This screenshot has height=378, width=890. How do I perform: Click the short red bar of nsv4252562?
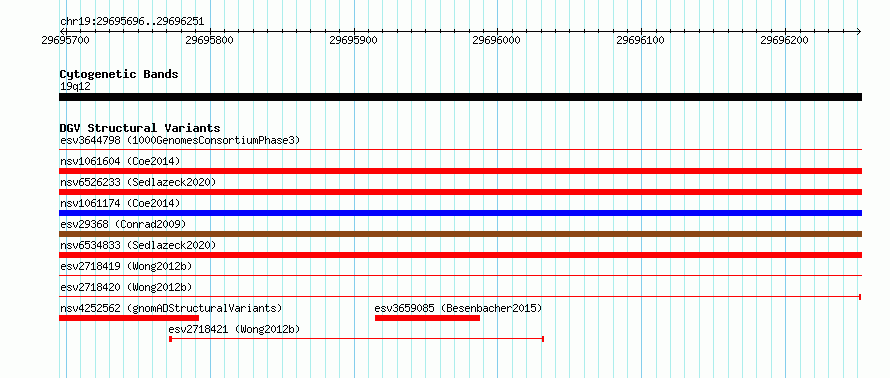coord(129,318)
